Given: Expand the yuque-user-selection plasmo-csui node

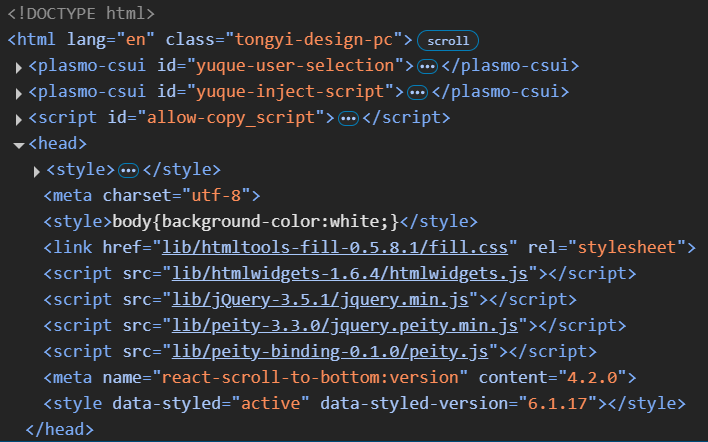Looking at the screenshot, I should 19,68.
